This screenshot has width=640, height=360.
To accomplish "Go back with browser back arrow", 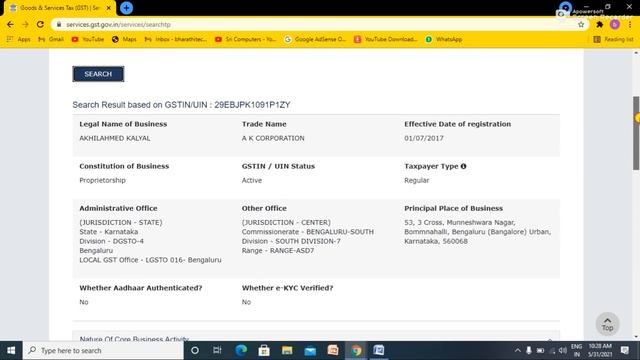I will point(10,24).
